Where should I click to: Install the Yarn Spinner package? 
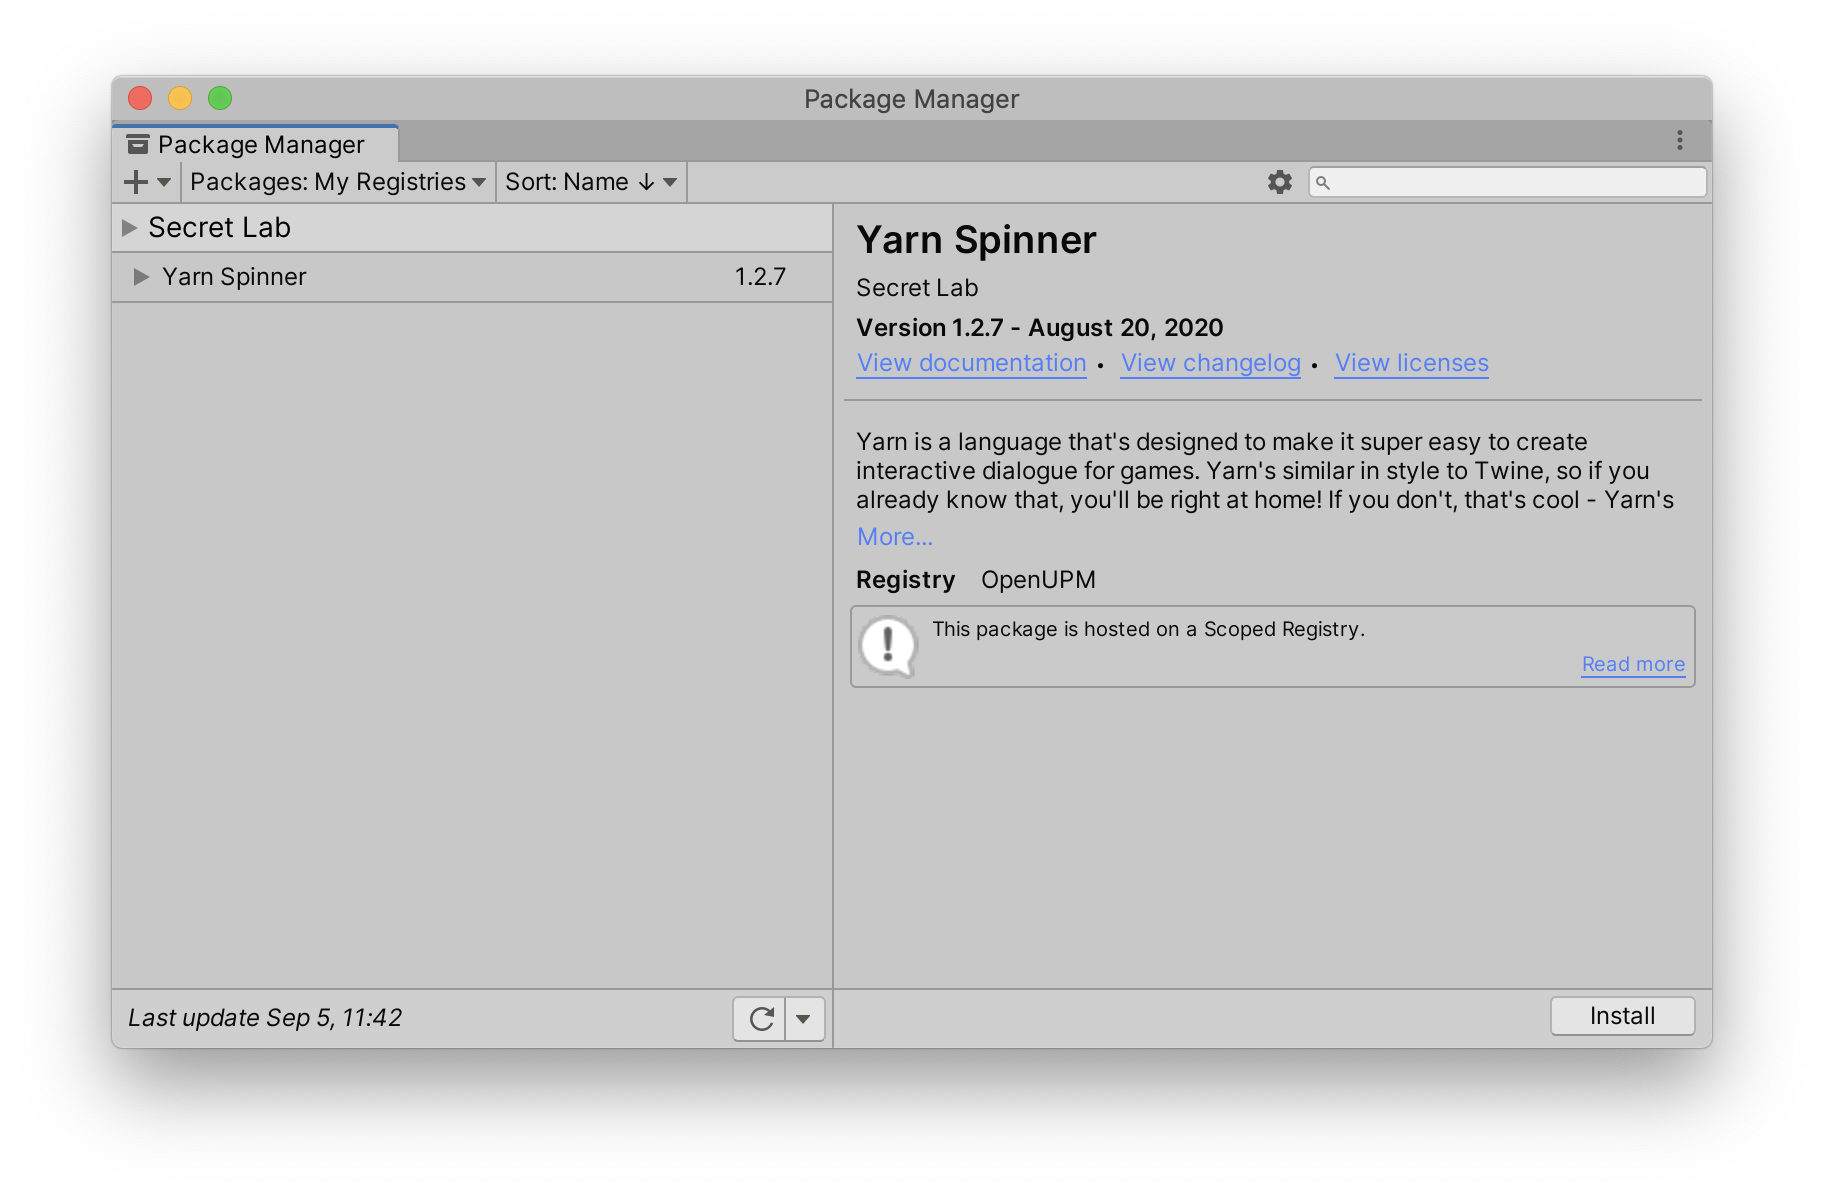(1621, 1016)
